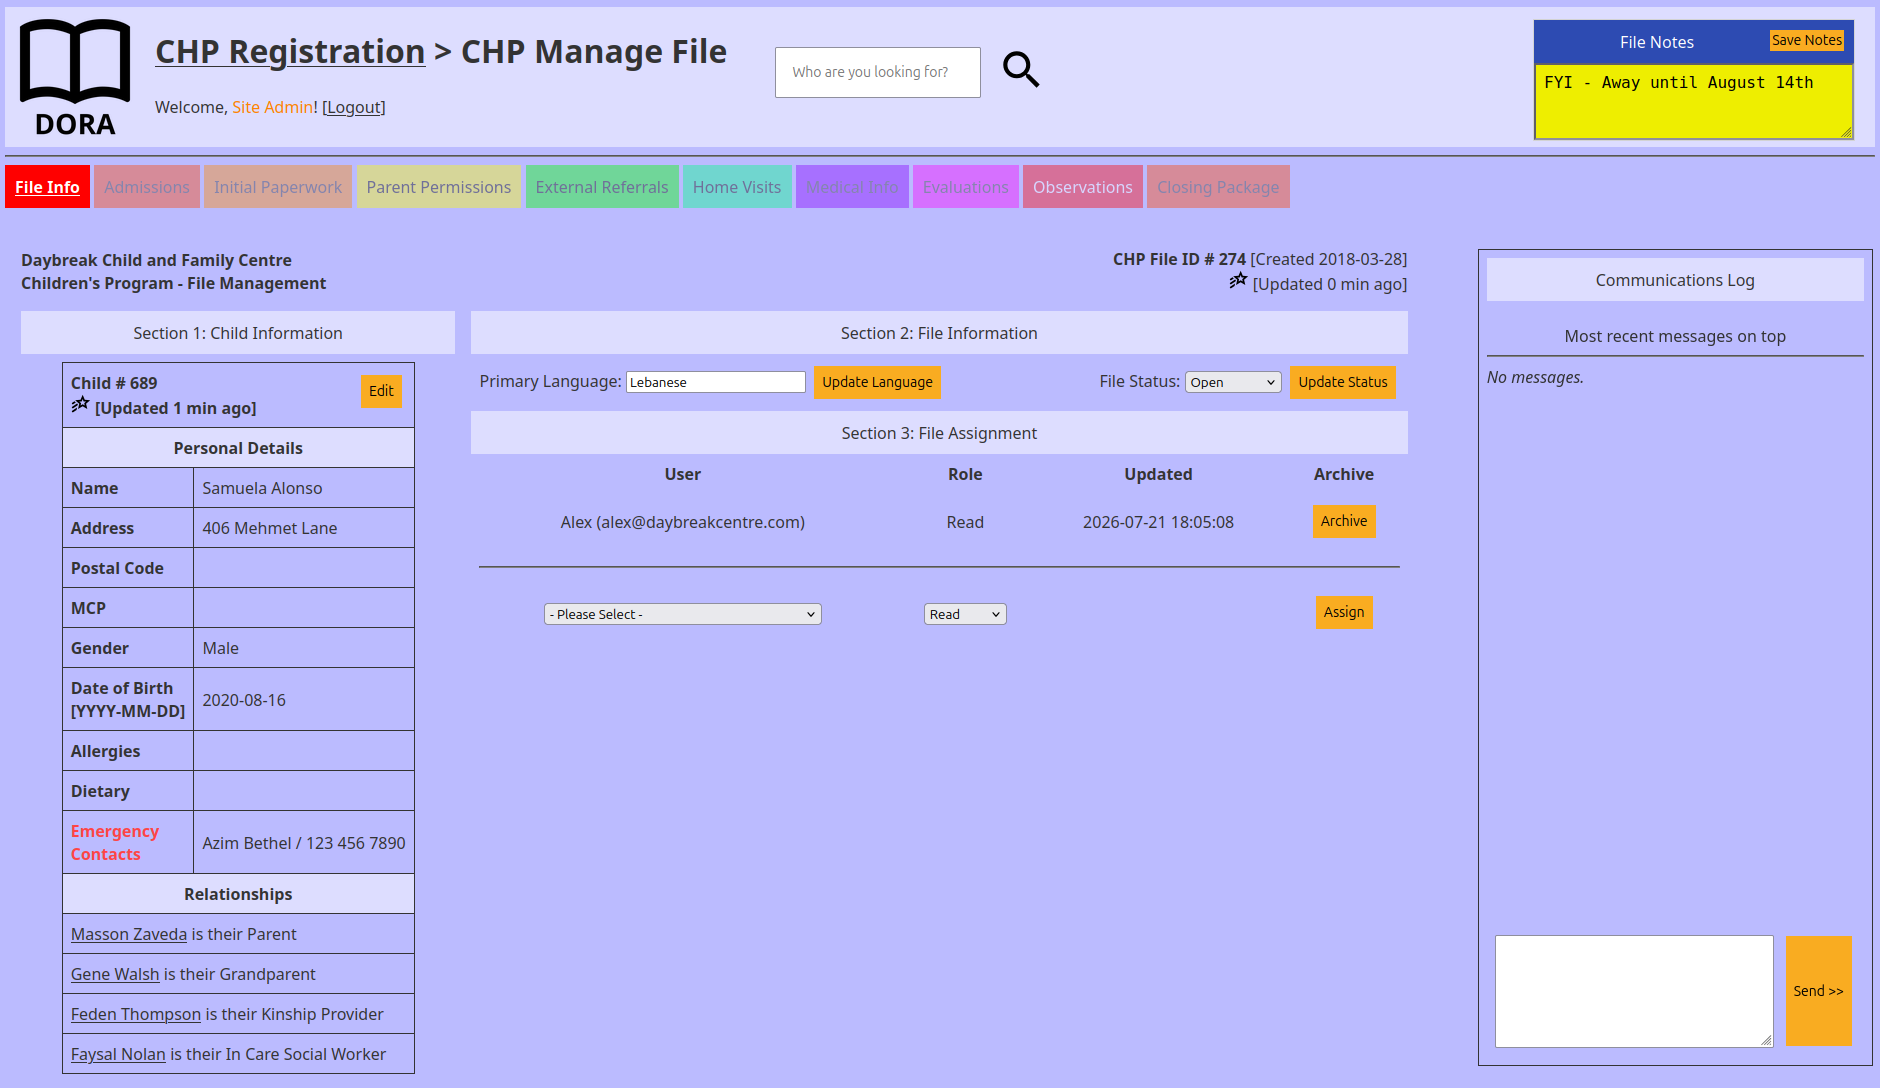Click the Logout link
The image size is (1880, 1088).
(x=354, y=107)
